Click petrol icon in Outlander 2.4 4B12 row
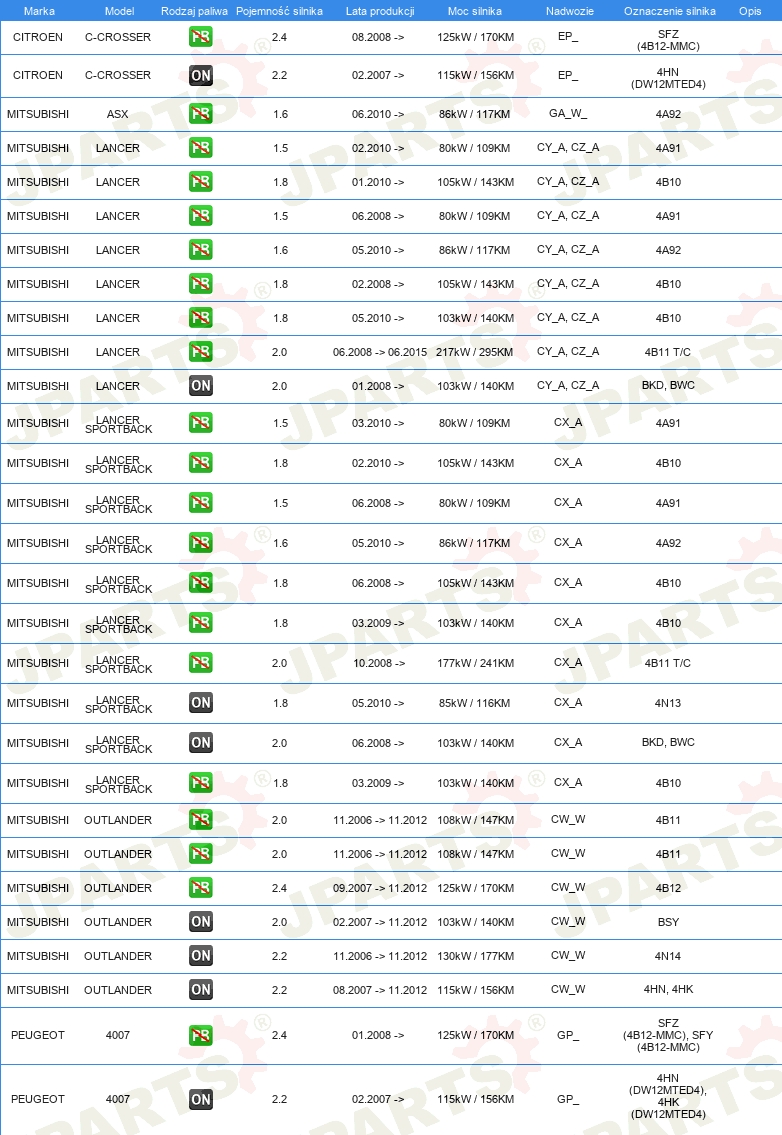The width and height of the screenshot is (782, 1135). pyautogui.click(x=201, y=887)
